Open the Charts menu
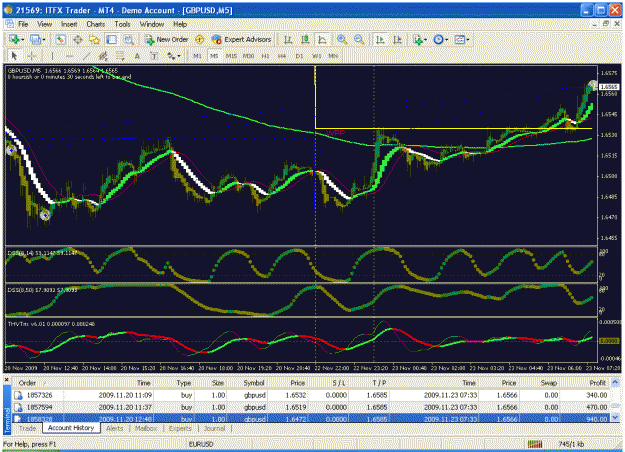This screenshot has height=452, width=625. [x=96, y=24]
